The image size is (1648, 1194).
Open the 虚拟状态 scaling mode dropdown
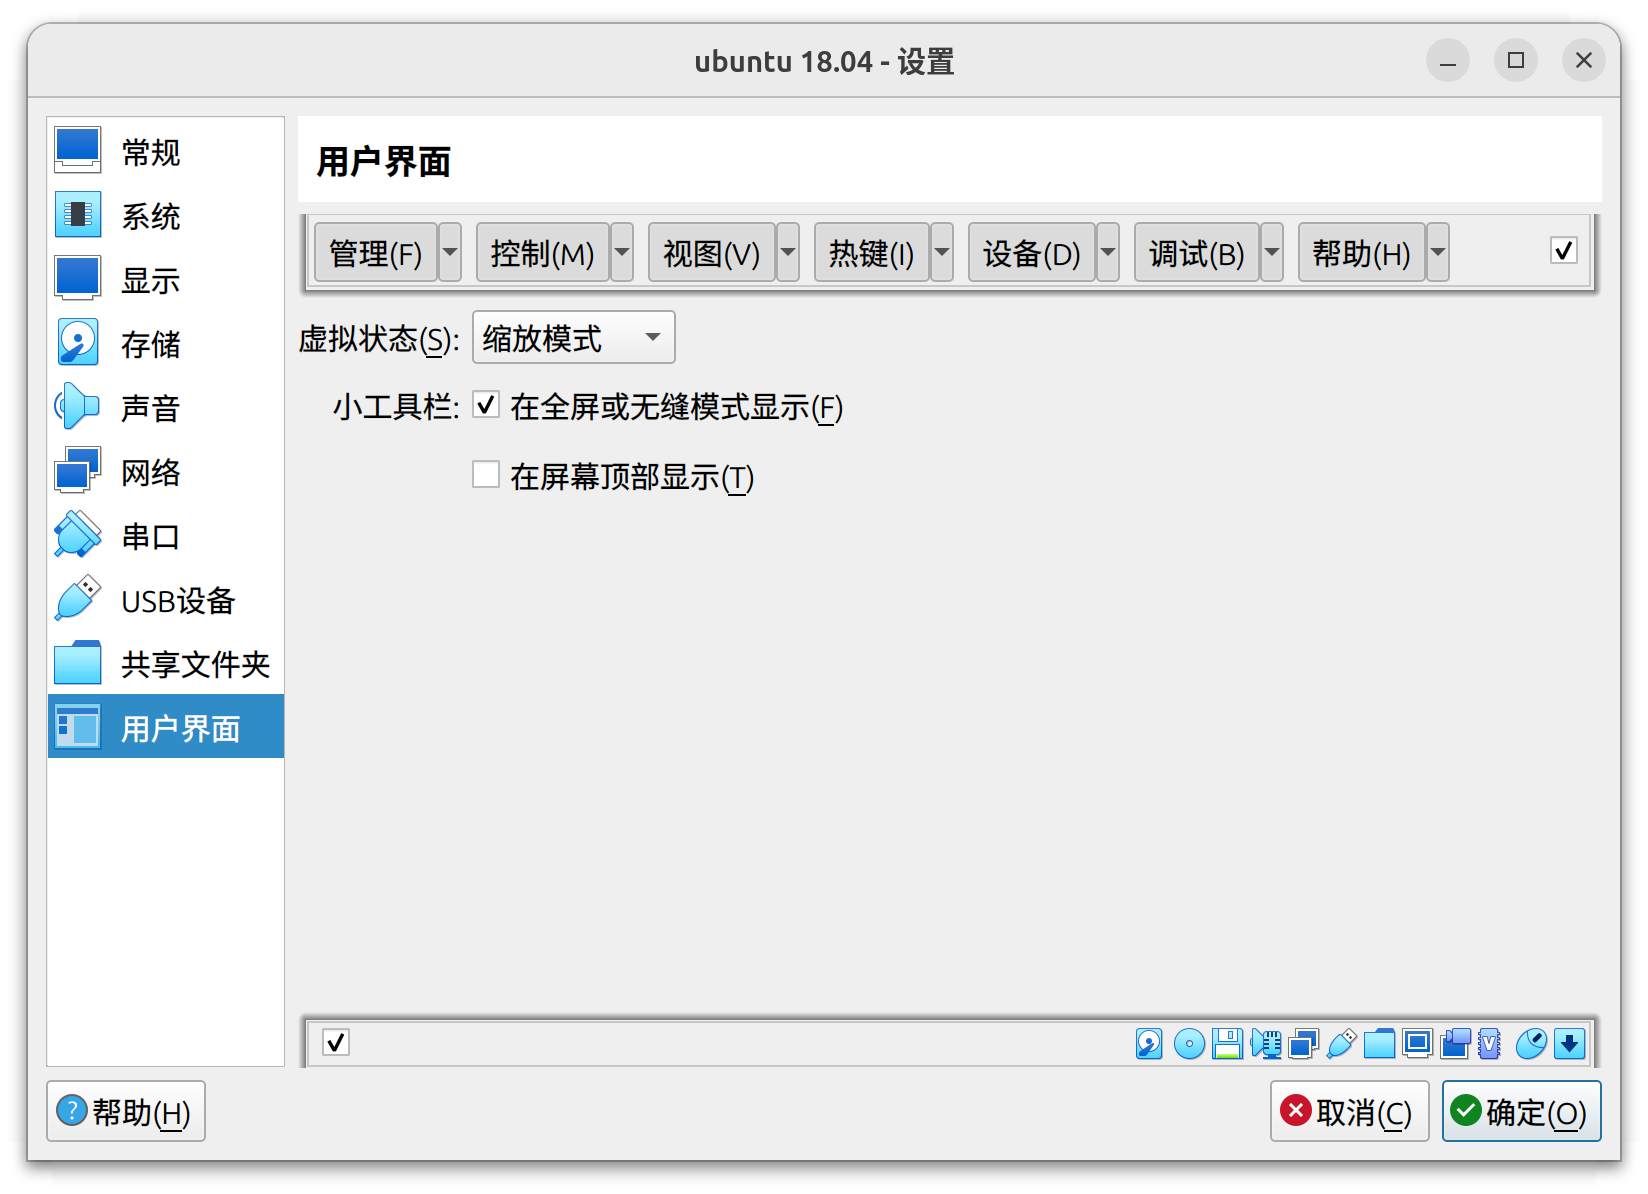tap(573, 337)
